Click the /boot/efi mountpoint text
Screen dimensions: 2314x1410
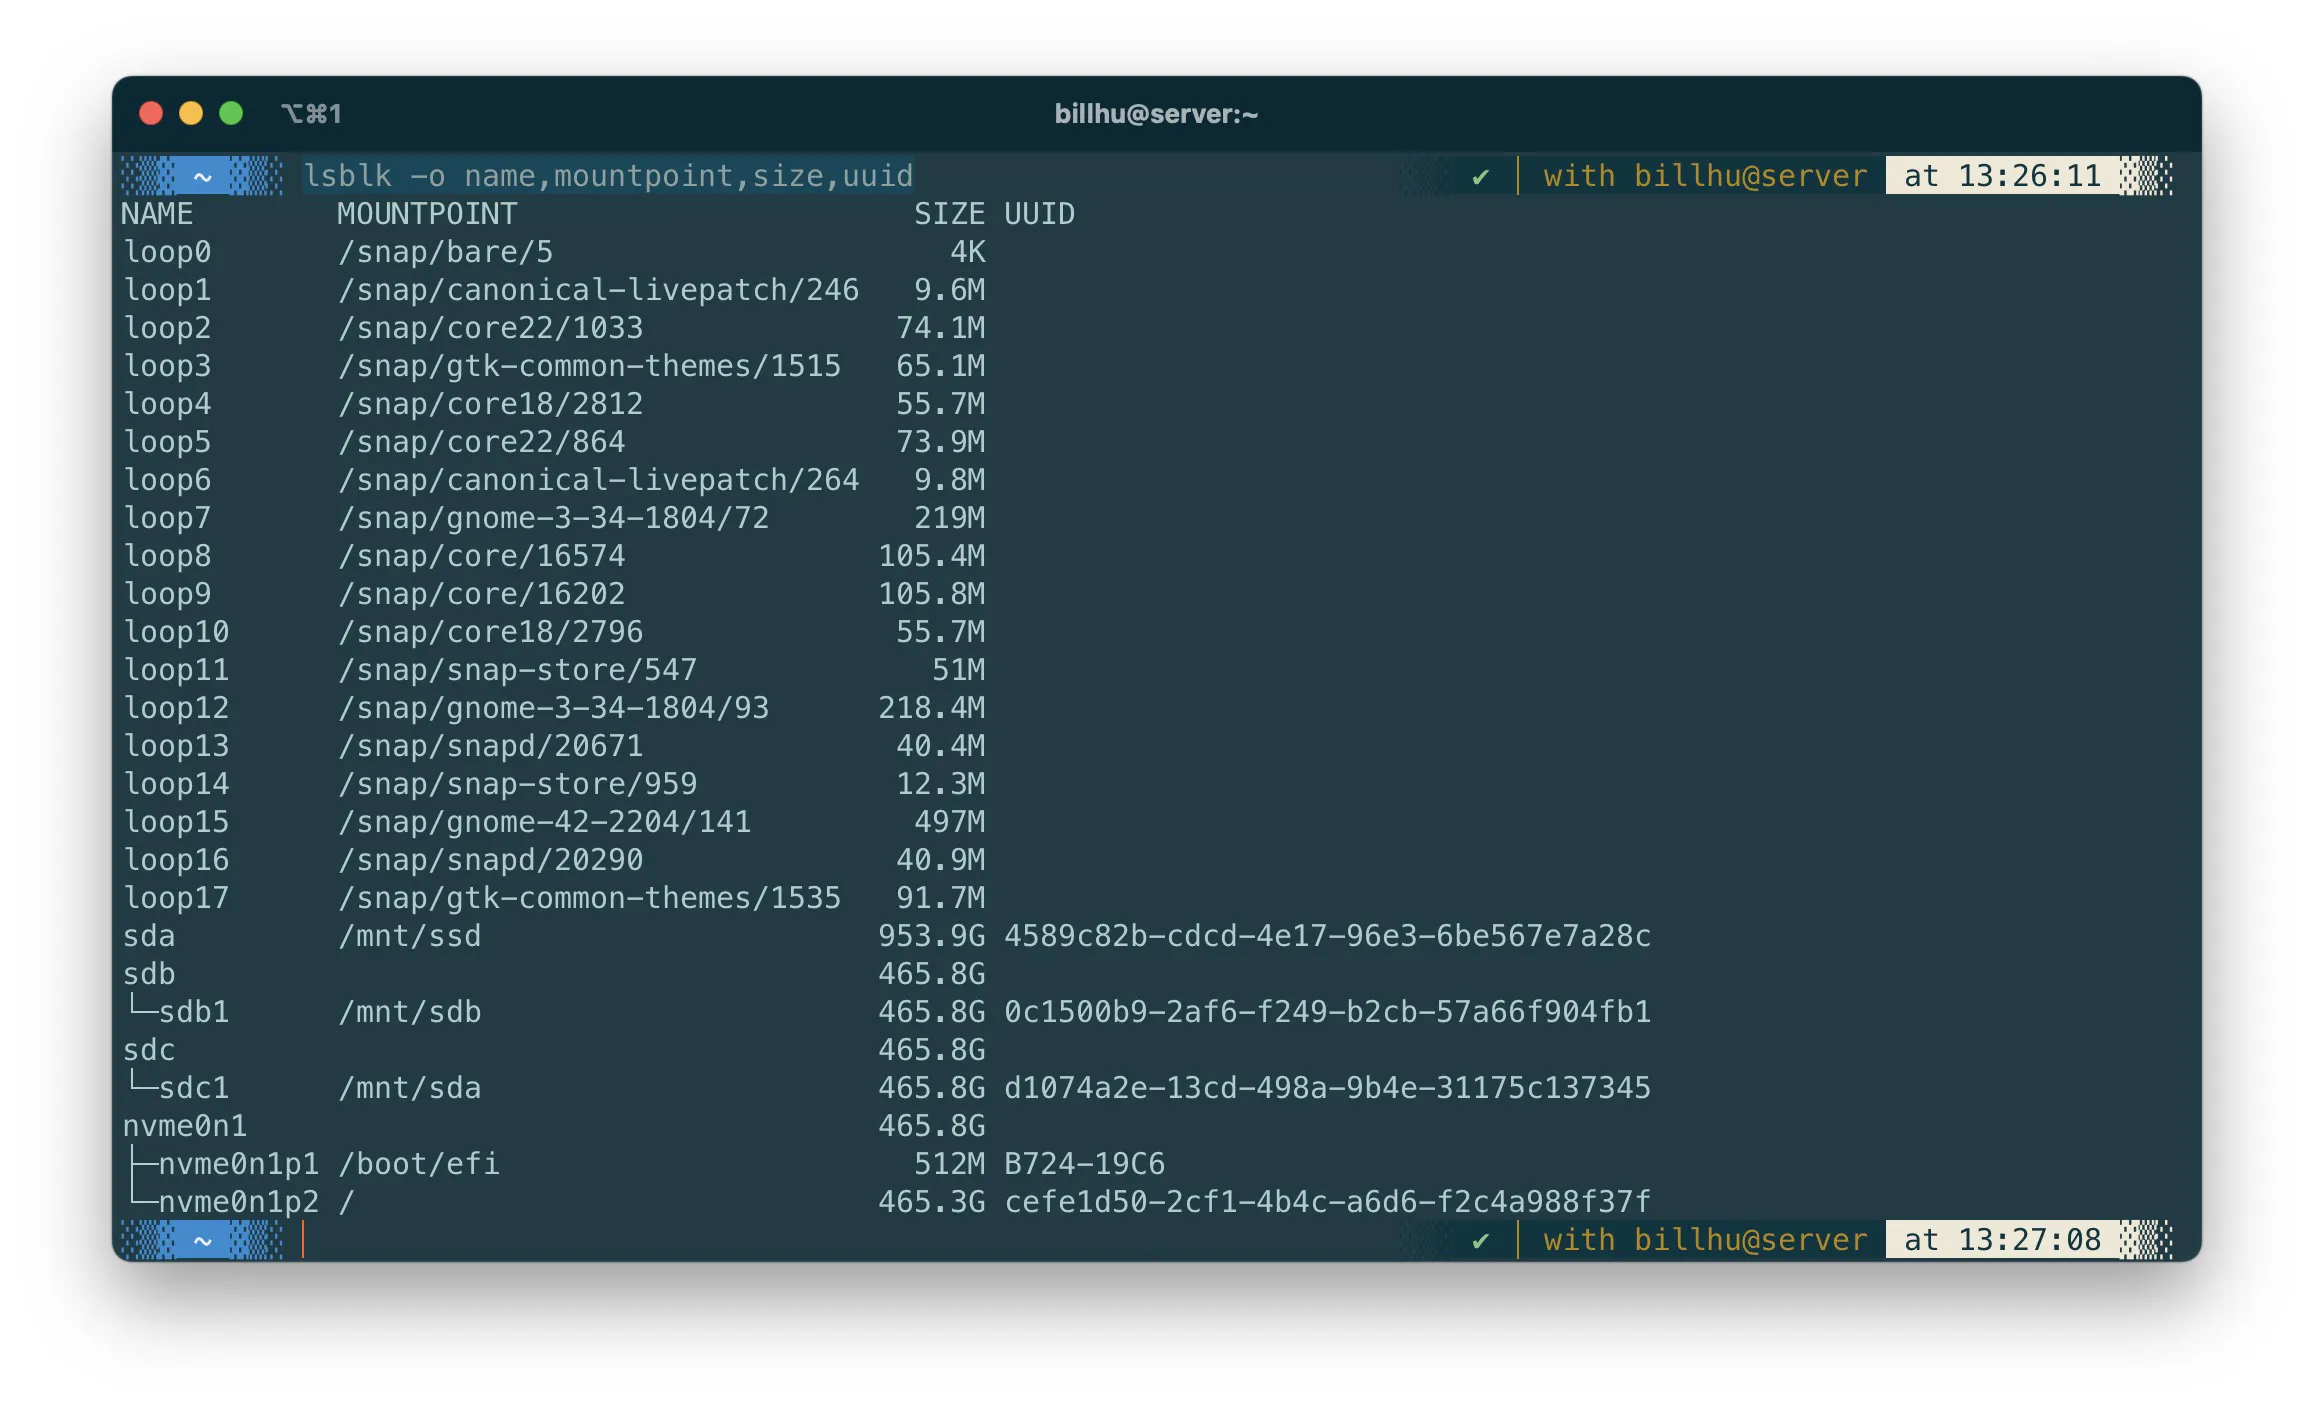(x=418, y=1164)
